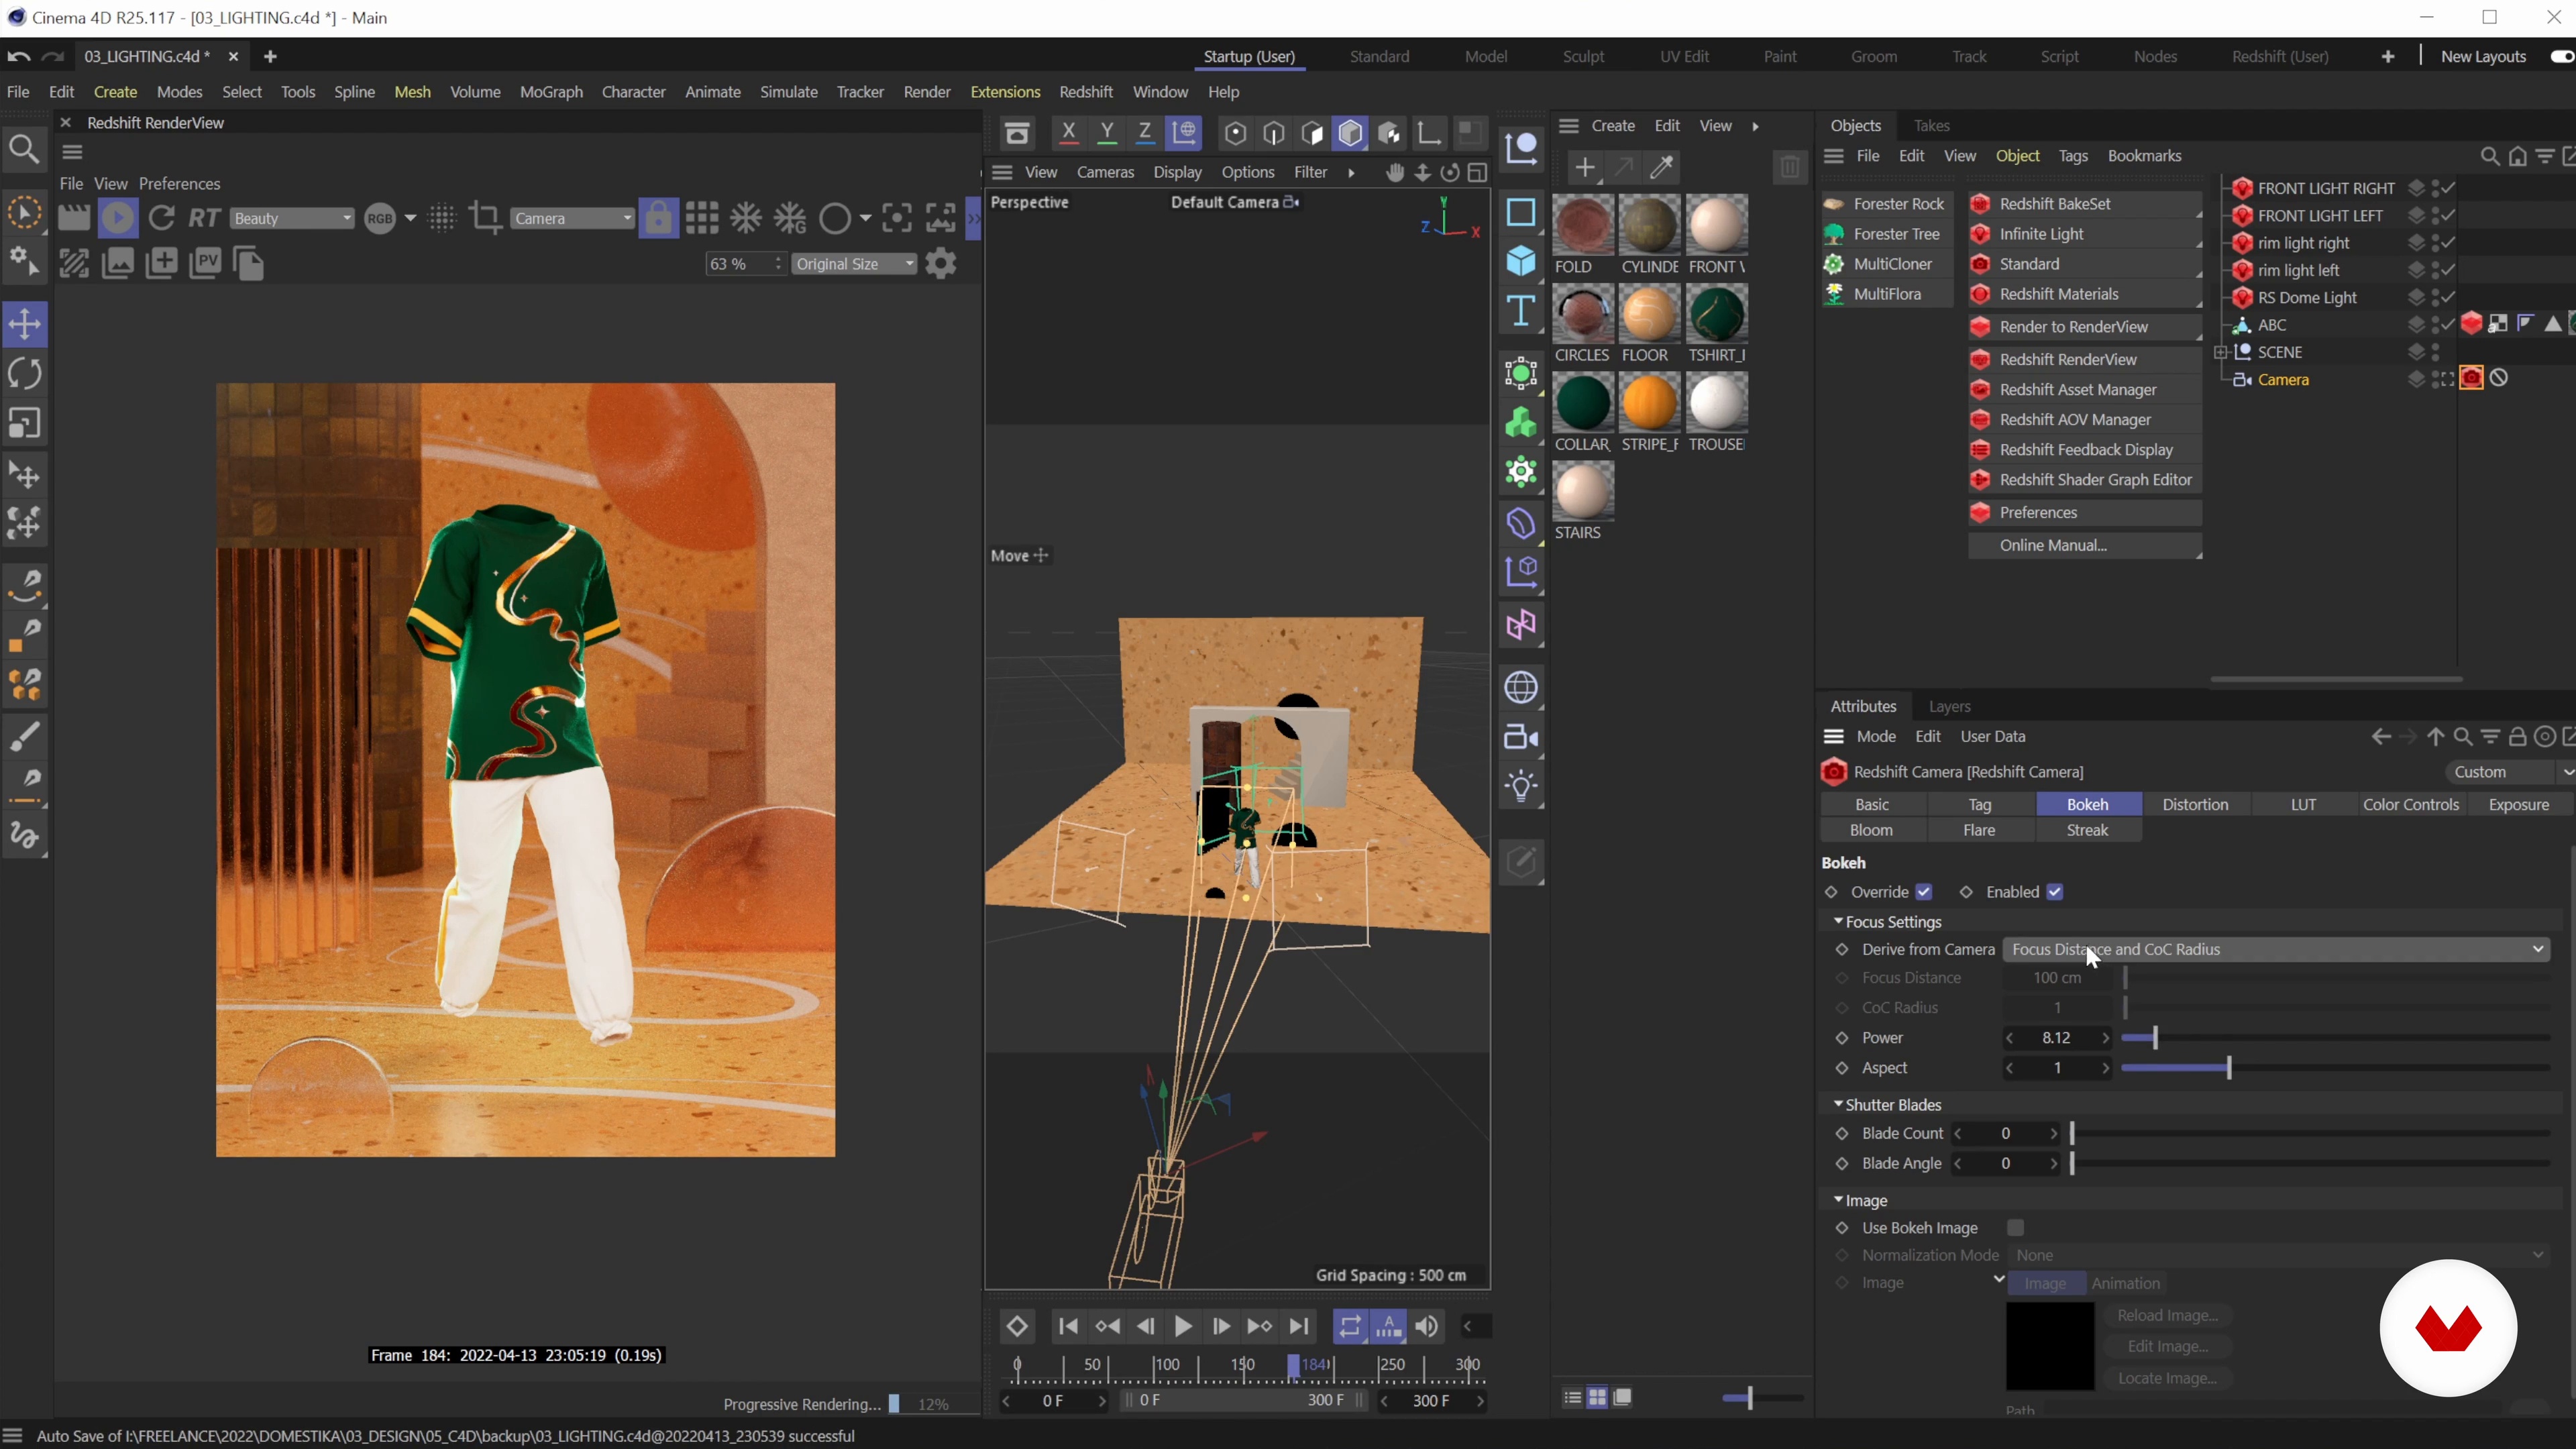Open the Layers tab
Screen dimensions: 2576x1449
pyautogui.click(x=1949, y=706)
